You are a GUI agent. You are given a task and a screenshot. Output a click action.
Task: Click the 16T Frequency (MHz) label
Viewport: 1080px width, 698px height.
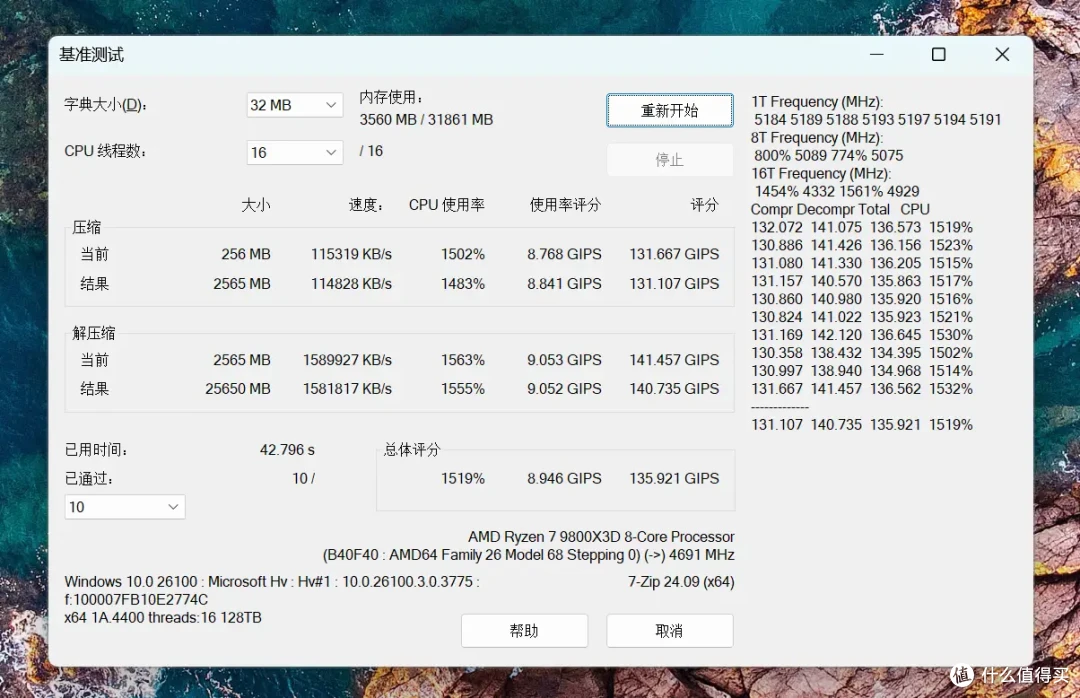(821, 174)
